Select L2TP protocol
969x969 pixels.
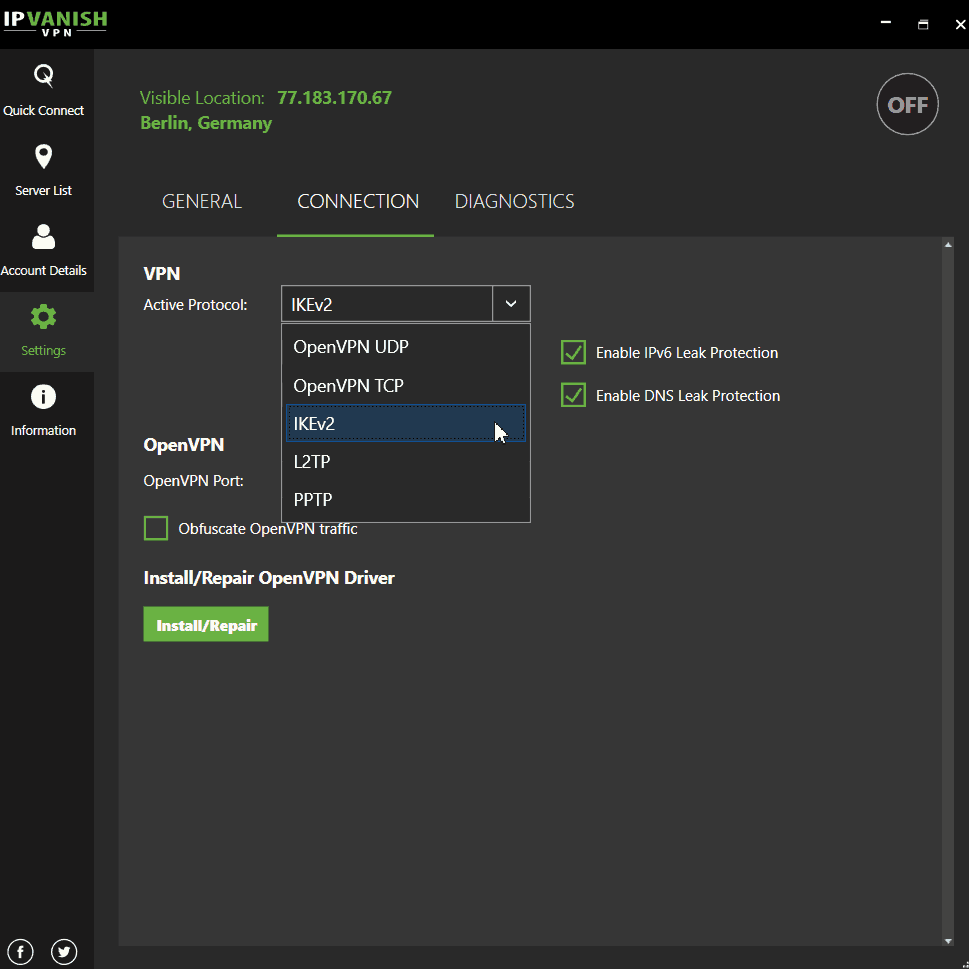click(x=405, y=462)
